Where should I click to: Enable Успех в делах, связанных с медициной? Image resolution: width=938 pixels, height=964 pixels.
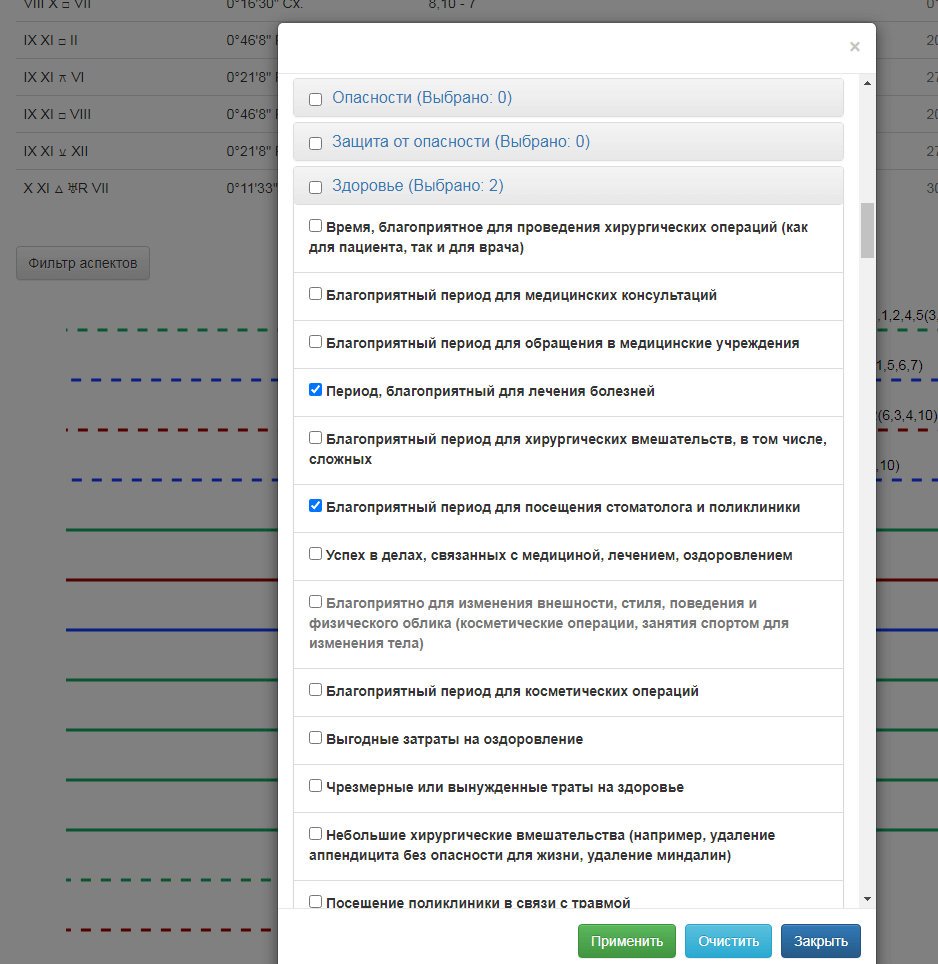pyautogui.click(x=315, y=553)
